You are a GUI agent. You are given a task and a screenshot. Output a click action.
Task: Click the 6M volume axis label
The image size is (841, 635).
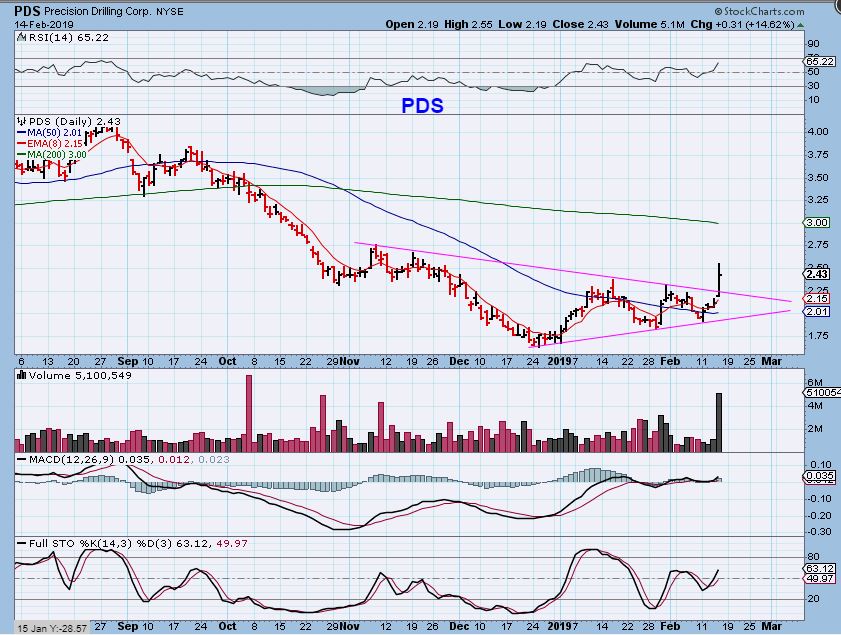click(815, 383)
